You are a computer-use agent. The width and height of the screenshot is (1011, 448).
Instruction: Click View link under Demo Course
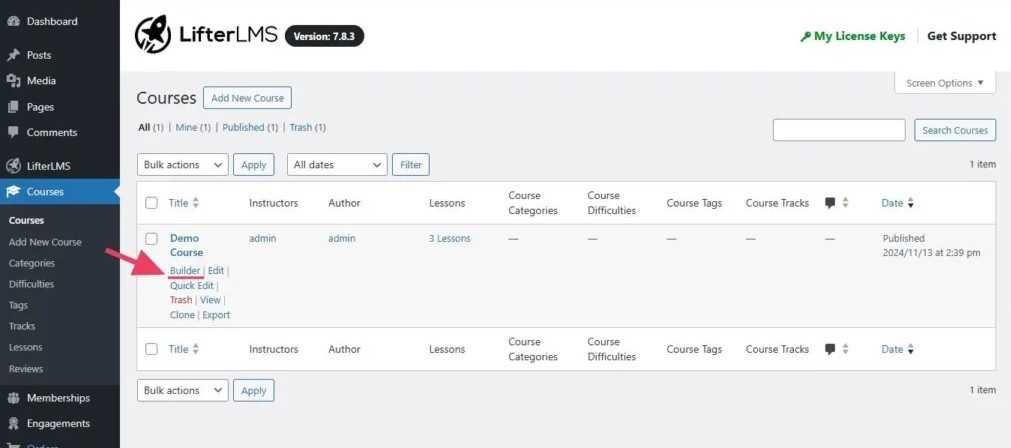(x=210, y=300)
